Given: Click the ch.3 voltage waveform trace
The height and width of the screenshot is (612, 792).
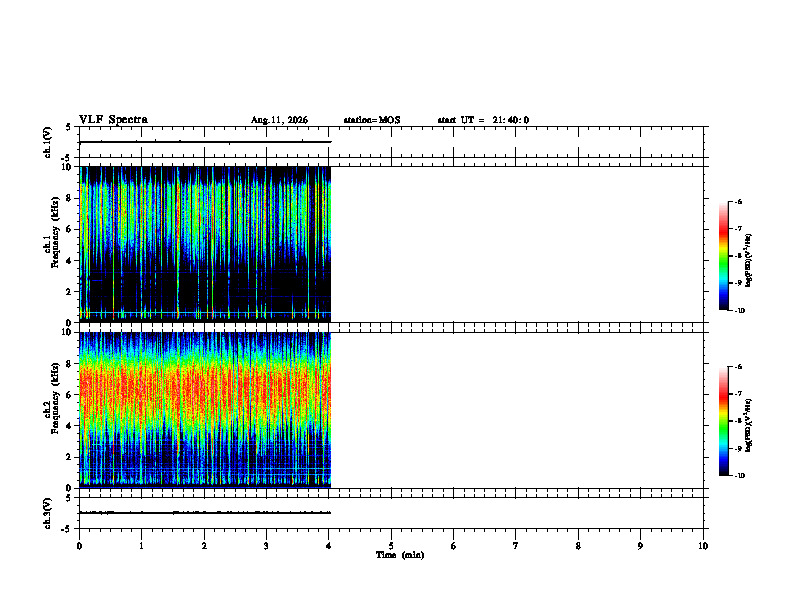Looking at the screenshot, I should 205,513.
